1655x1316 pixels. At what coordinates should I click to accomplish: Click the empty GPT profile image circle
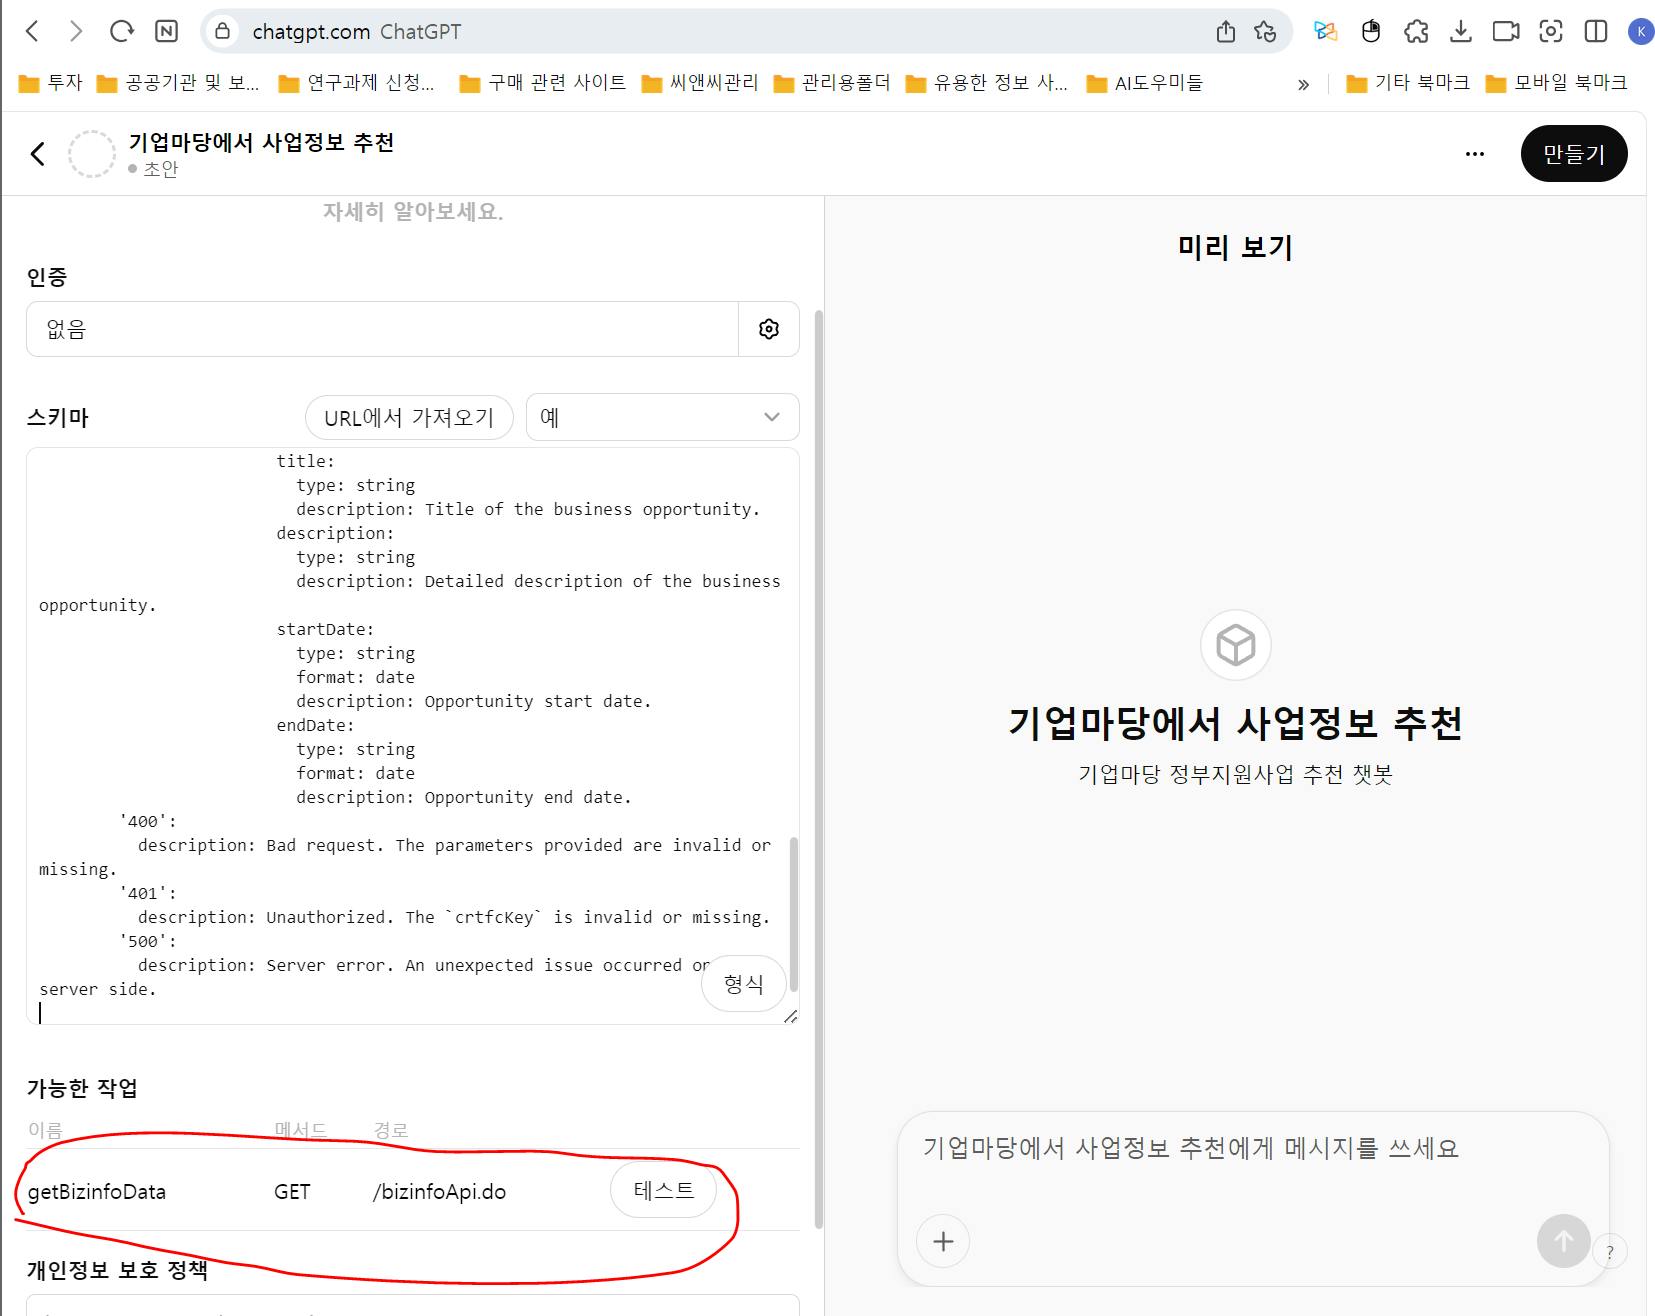click(x=92, y=154)
